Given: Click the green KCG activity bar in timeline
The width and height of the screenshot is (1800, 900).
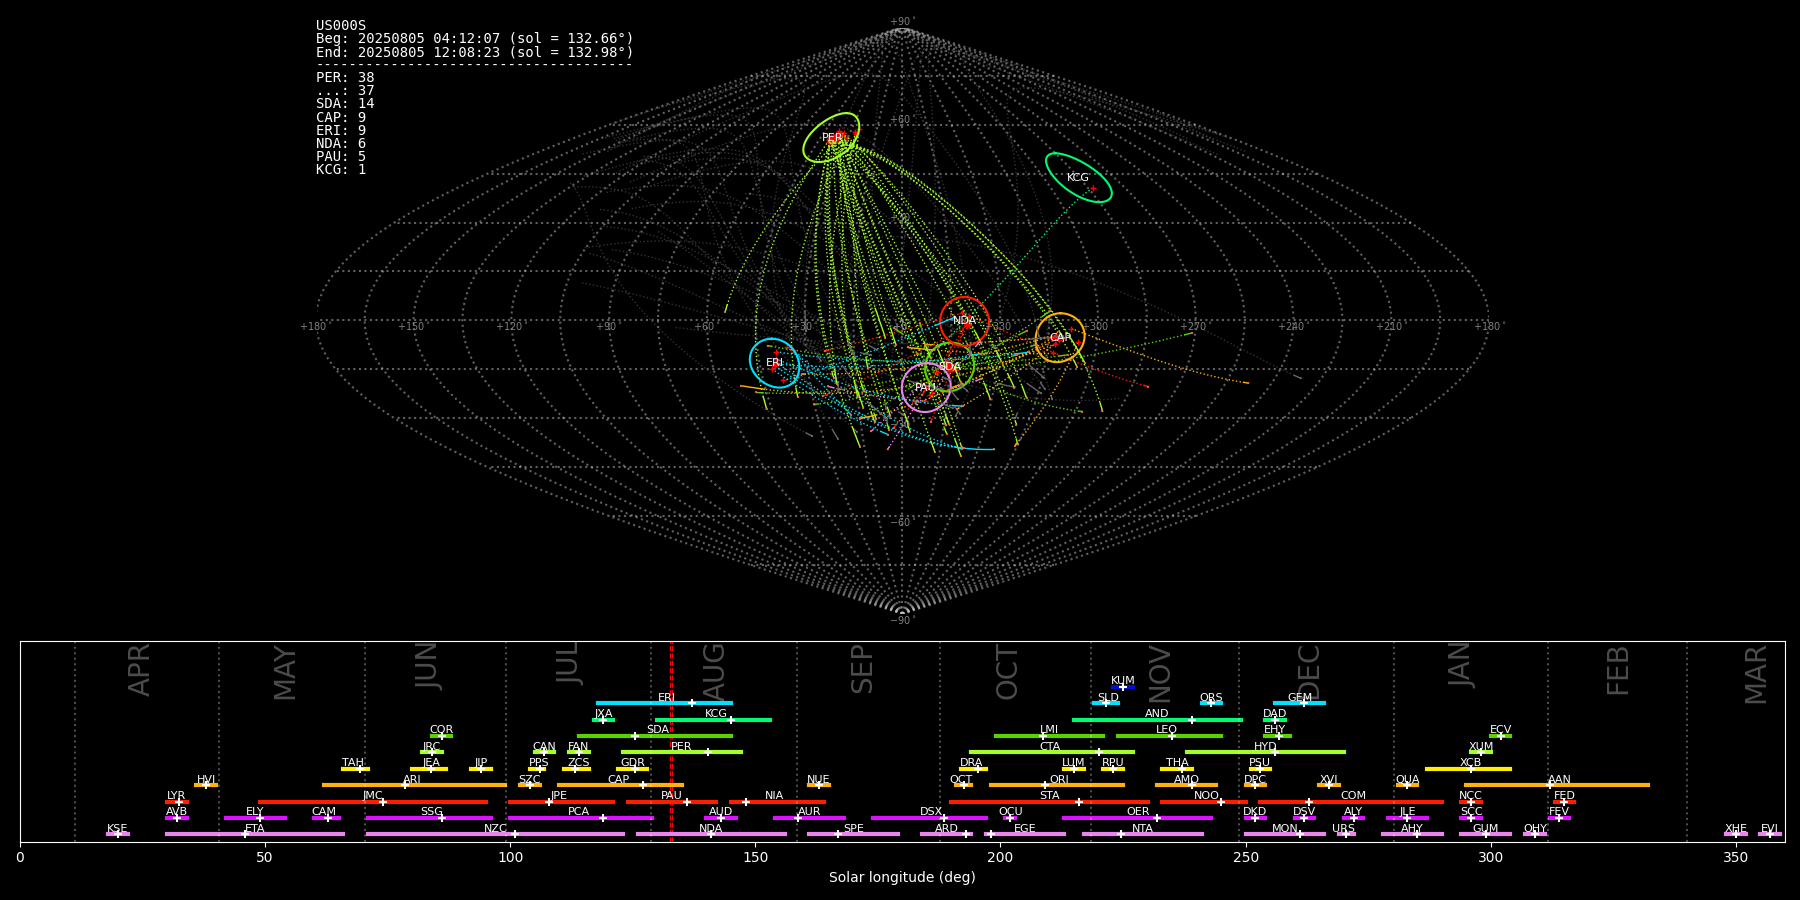Looking at the screenshot, I should click(713, 719).
